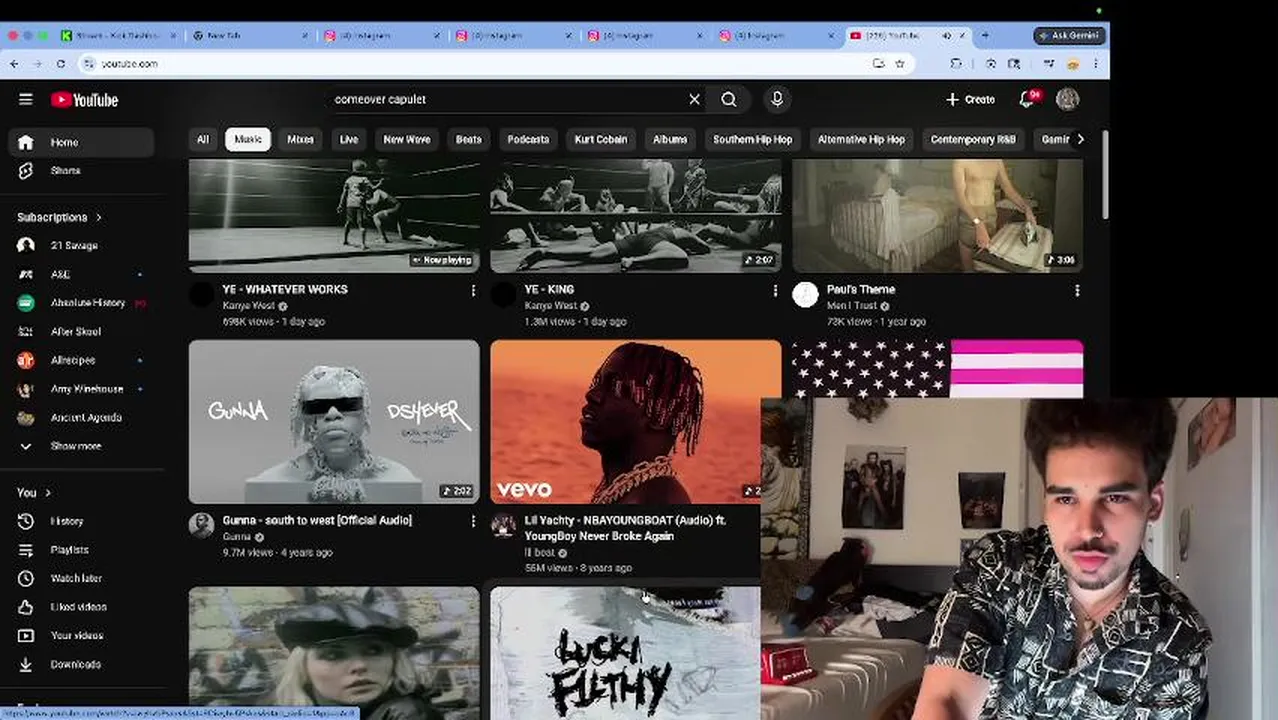The image size is (1278, 720).
Task: Select the Podcasts filter chip
Action: click(528, 139)
